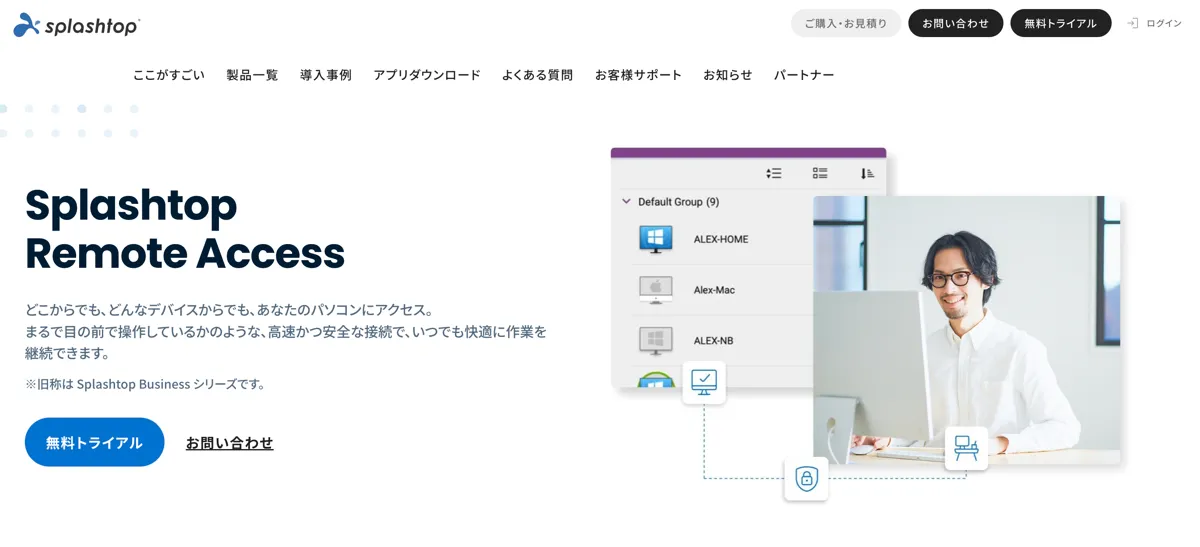Click the sort-list icon in device panel
This screenshot has height=547, width=1200.
coord(773,173)
